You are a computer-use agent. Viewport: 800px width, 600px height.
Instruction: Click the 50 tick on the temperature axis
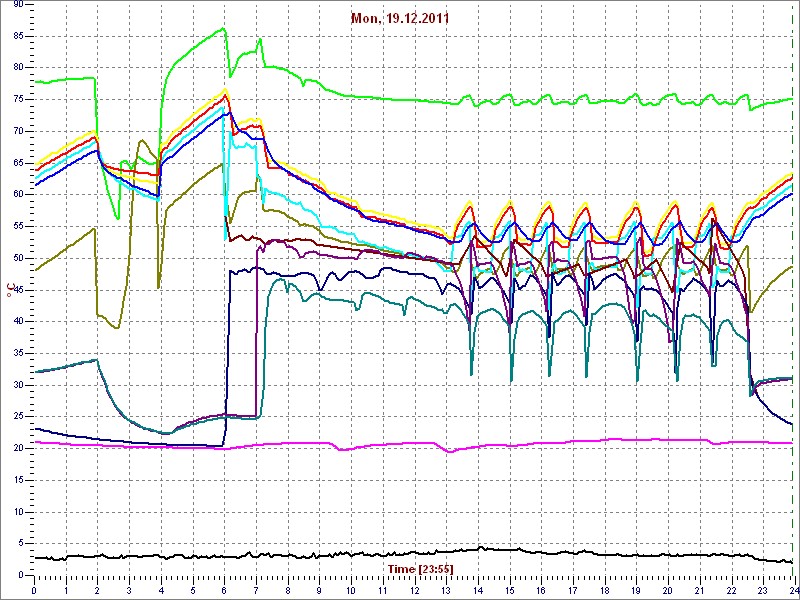point(18,258)
